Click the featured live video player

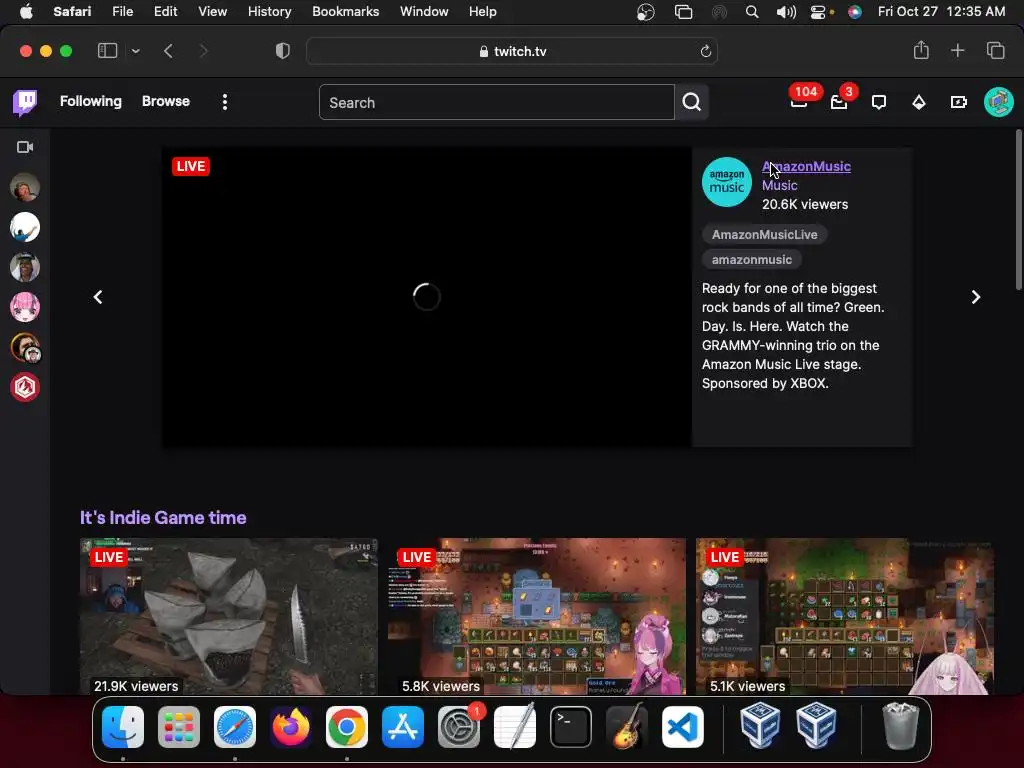[x=426, y=297]
